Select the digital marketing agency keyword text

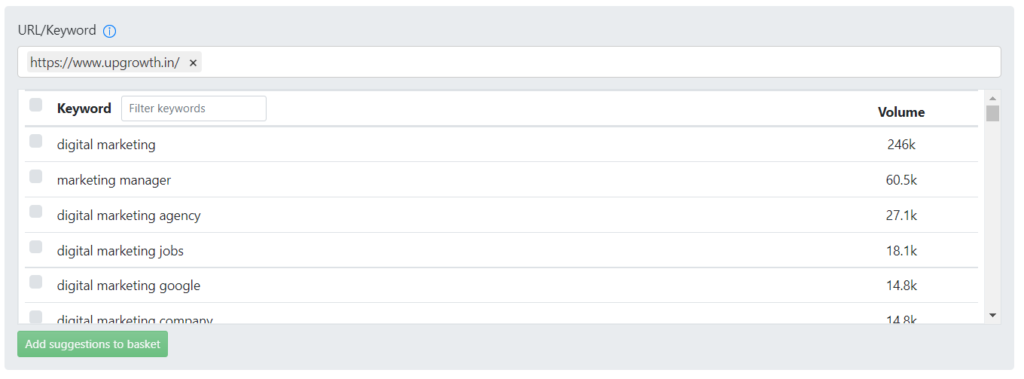tap(129, 216)
